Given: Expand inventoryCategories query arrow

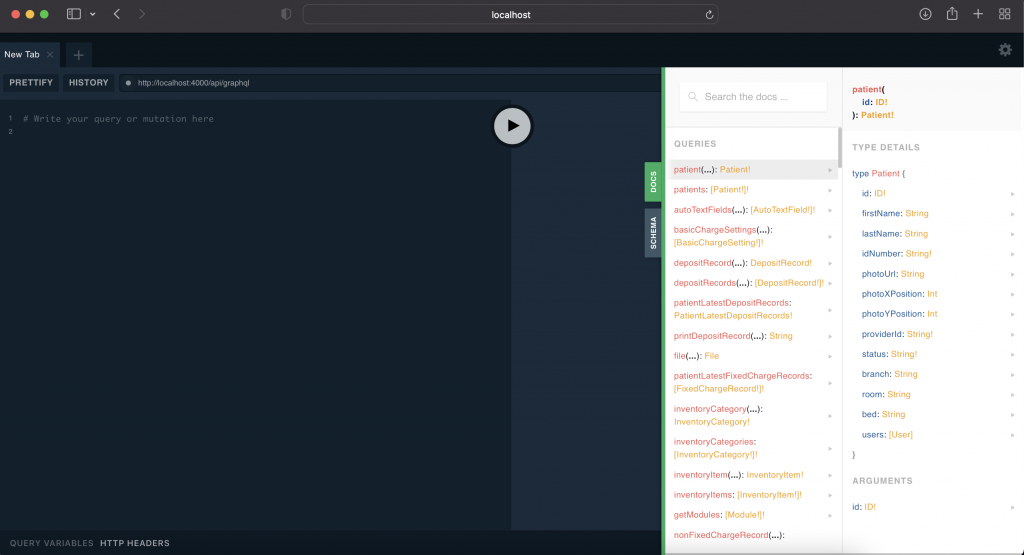Looking at the screenshot, I should (x=830, y=449).
